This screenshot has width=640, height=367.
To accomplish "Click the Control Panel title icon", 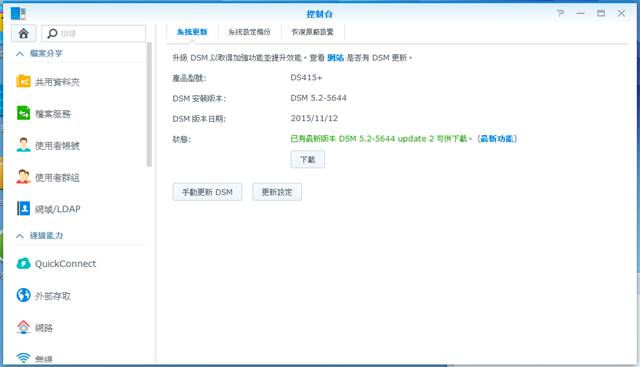I will pyautogui.click(x=18, y=13).
